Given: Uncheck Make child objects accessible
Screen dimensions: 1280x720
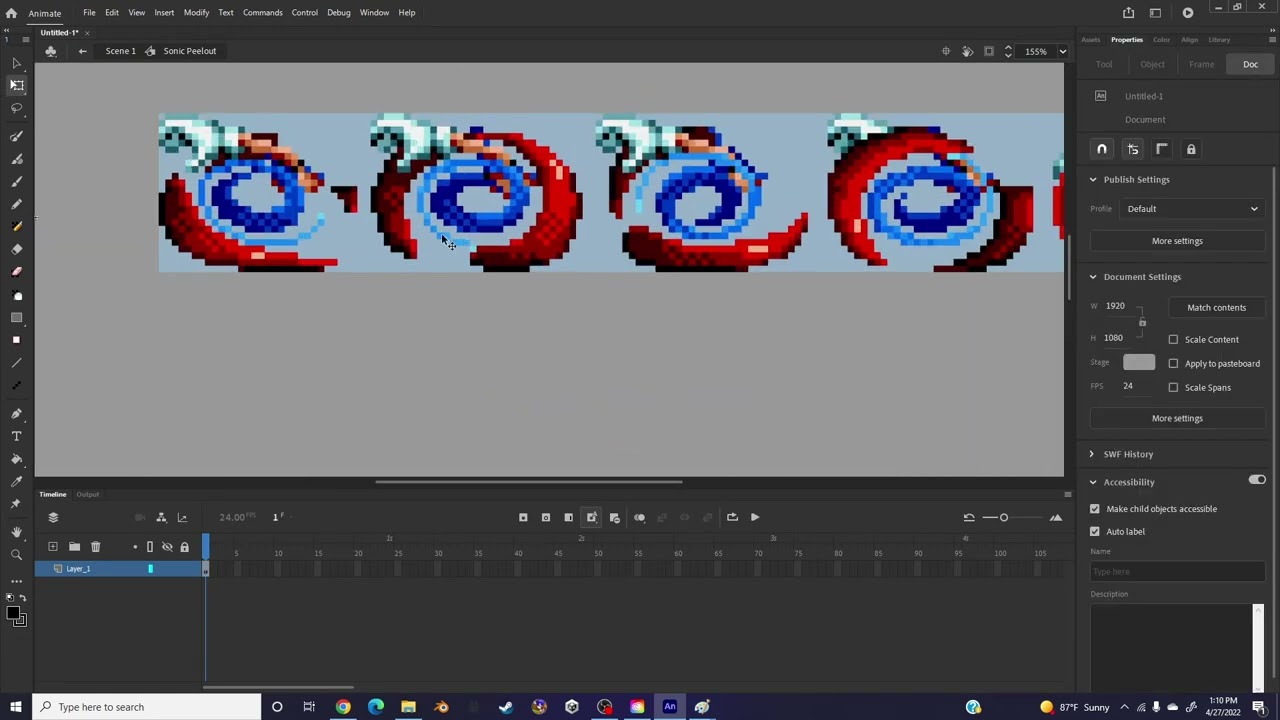Looking at the screenshot, I should coord(1095,509).
